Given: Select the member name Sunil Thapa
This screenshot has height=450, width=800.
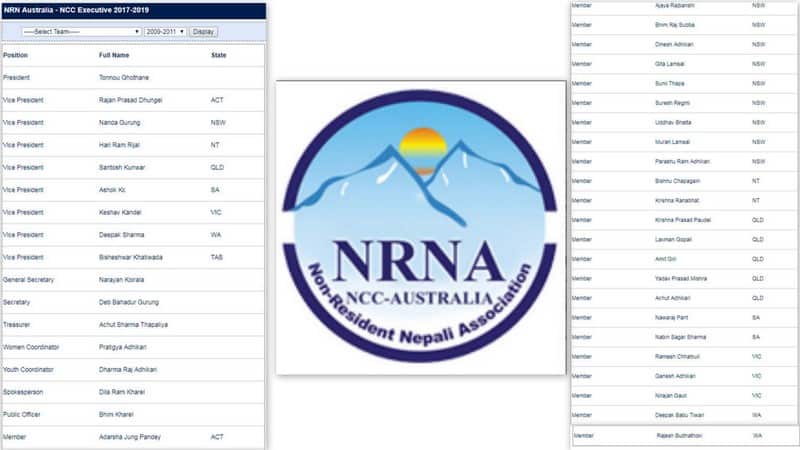Looking at the screenshot, I should pyautogui.click(x=669, y=83).
